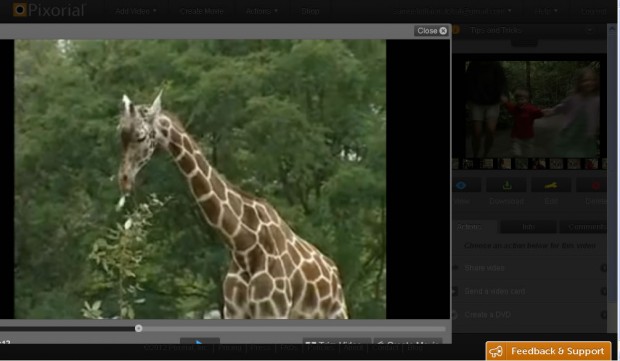The height and width of the screenshot is (361, 620).
Task: Click the green Download icon
Action: (x=507, y=185)
